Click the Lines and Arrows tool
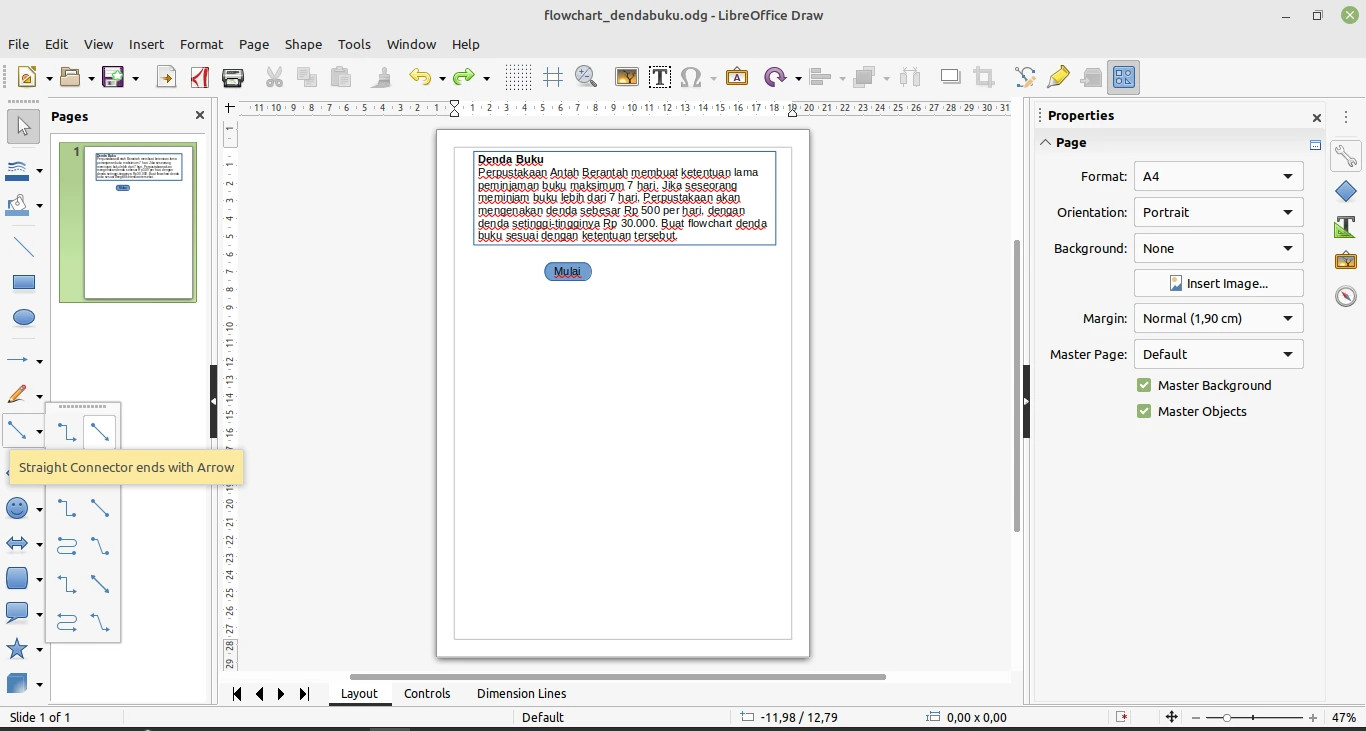The width and height of the screenshot is (1366, 731). pos(18,360)
